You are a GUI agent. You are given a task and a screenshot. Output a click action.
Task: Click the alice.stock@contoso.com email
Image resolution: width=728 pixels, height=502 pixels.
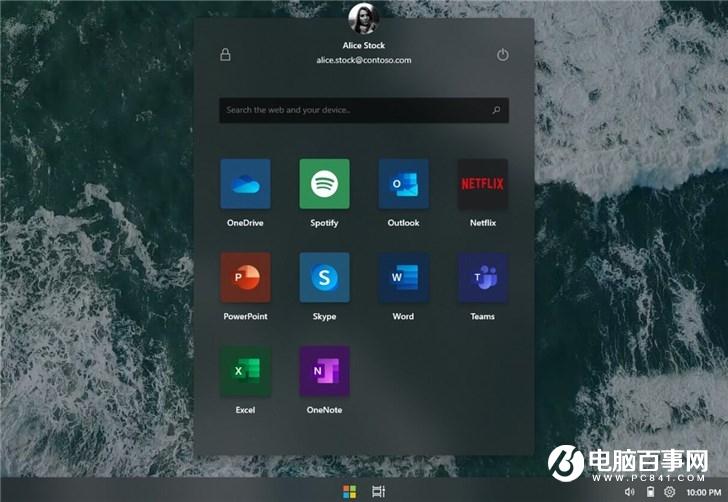point(364,60)
